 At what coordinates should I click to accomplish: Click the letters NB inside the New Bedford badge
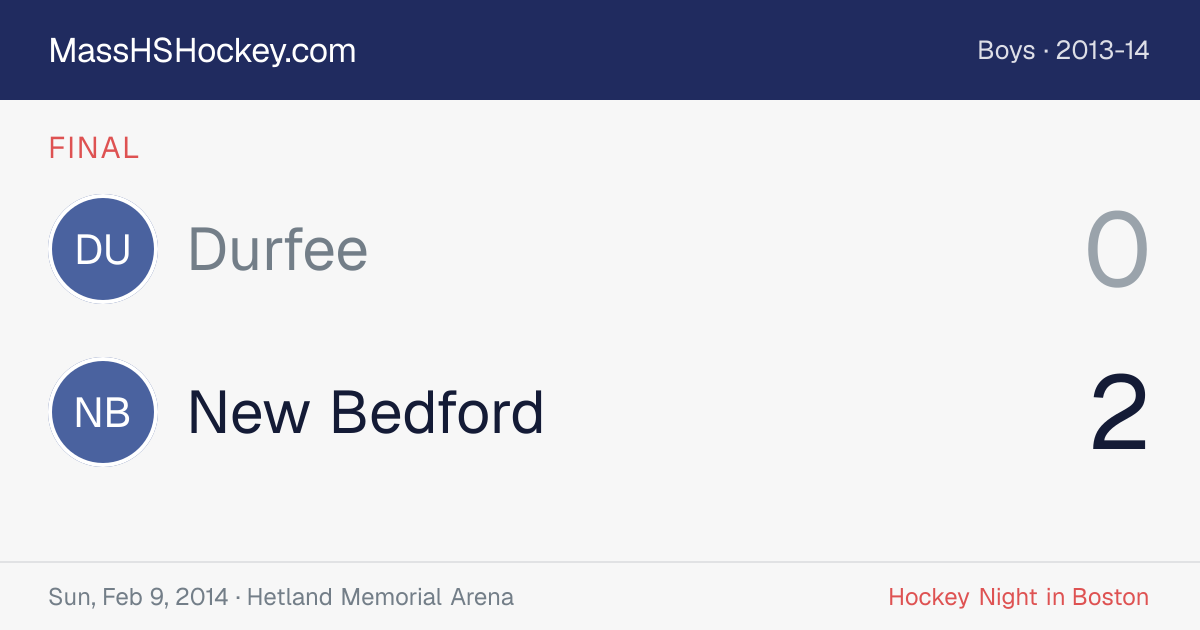103,413
